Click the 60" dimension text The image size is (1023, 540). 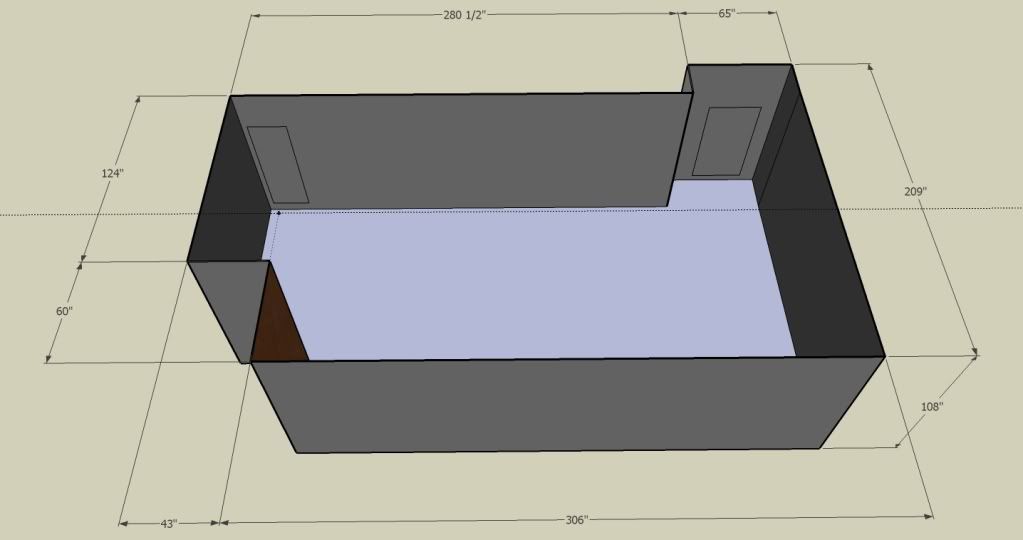tap(64, 311)
